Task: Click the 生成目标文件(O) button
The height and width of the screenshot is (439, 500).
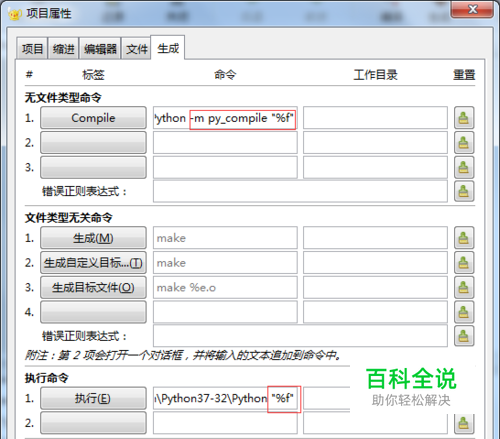Action: [93, 287]
